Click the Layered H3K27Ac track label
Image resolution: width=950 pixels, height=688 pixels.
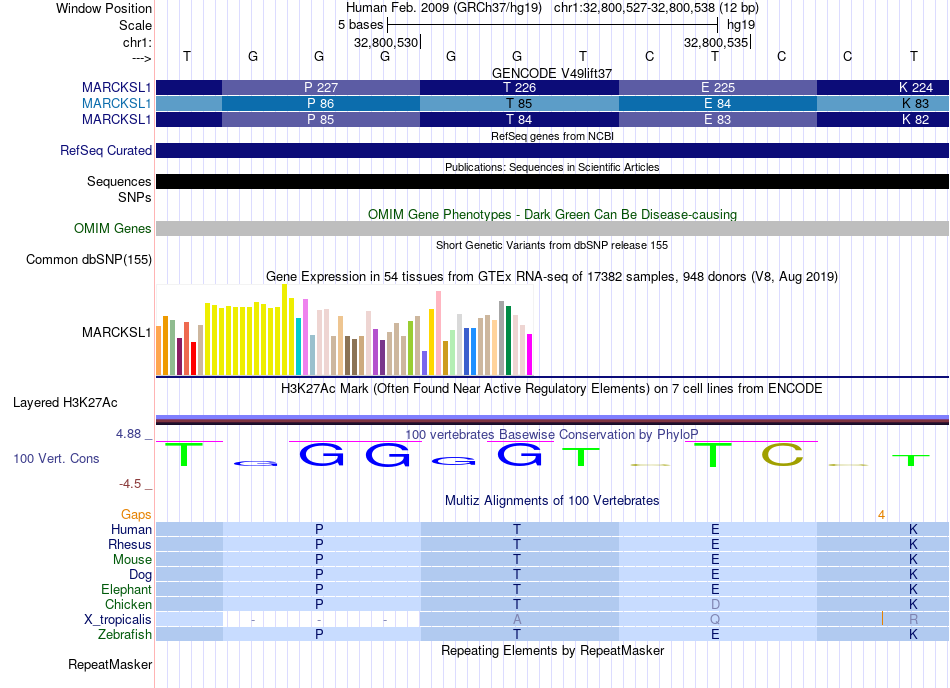coord(65,403)
